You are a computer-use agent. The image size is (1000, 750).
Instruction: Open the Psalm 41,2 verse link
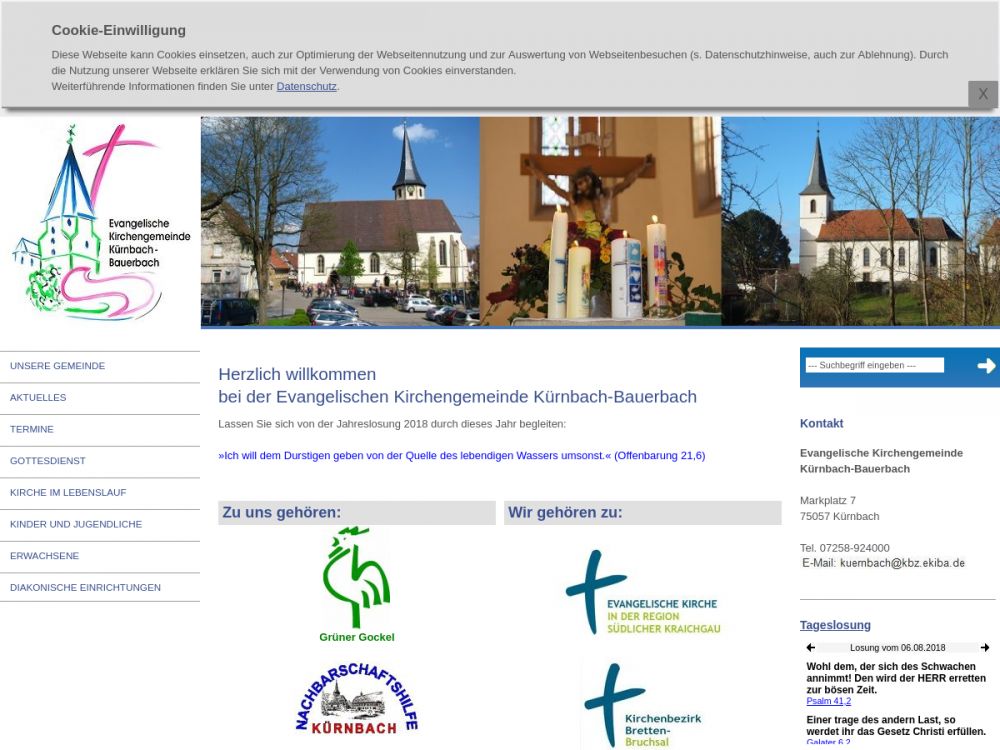829,702
